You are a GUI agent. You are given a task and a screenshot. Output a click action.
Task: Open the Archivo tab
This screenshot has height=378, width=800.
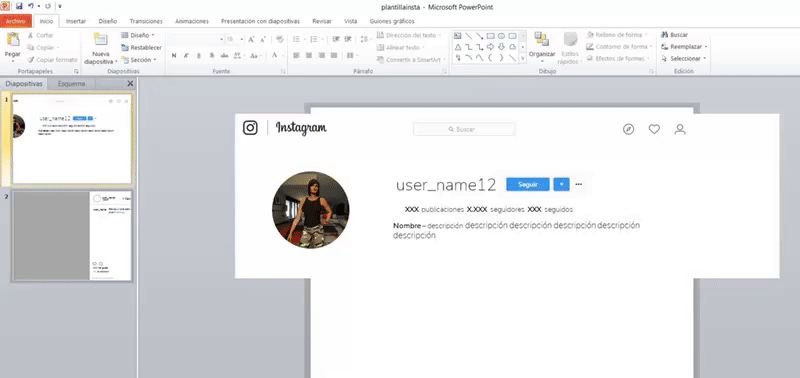(x=16, y=21)
